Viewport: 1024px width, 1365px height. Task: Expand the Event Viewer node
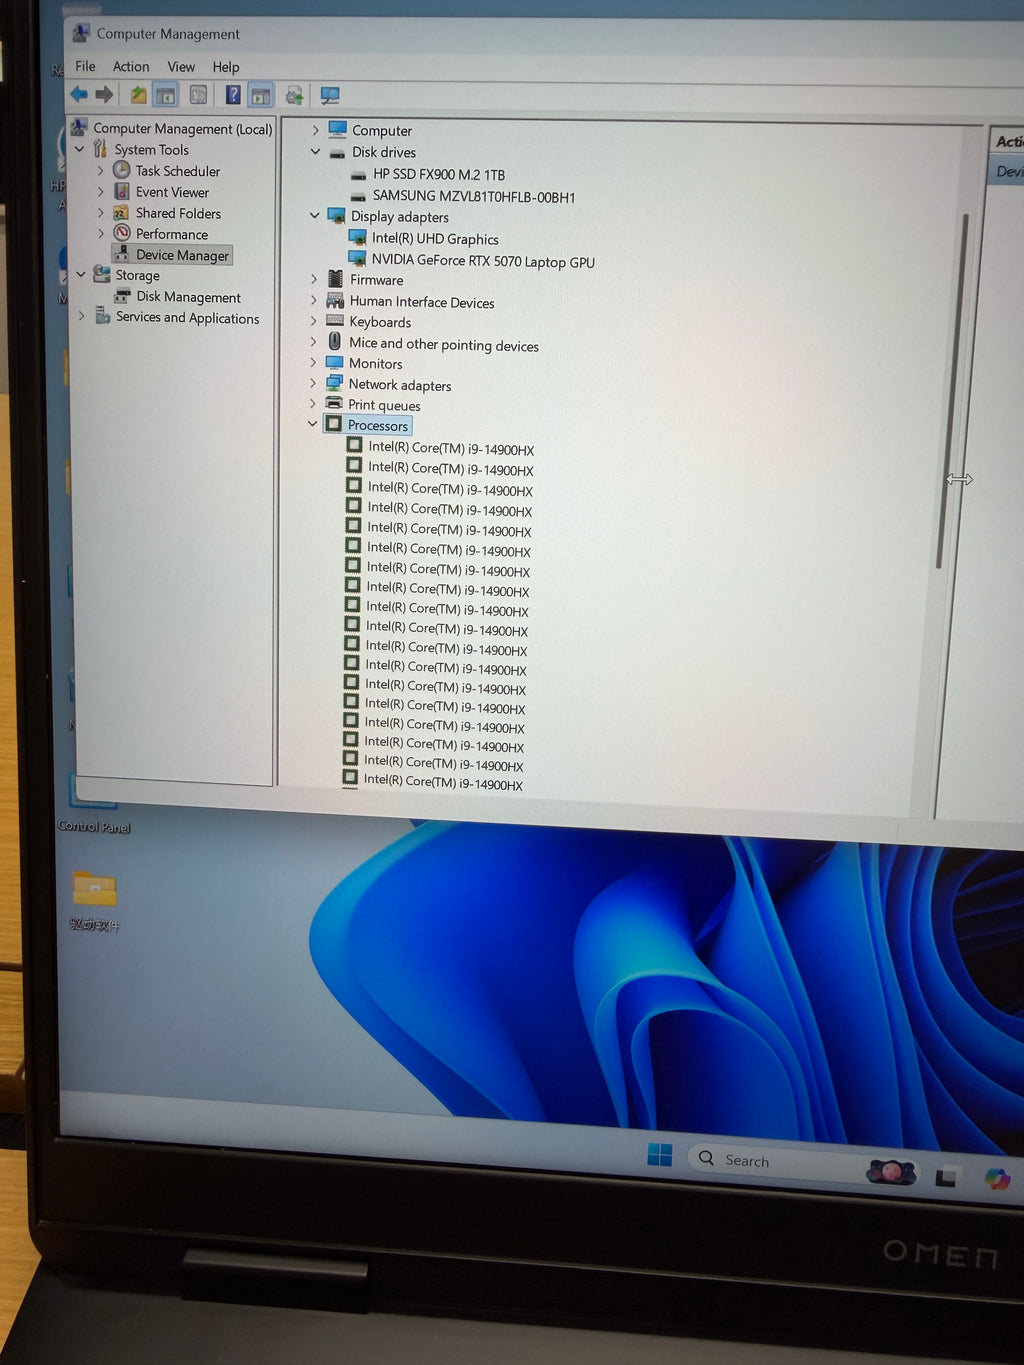click(100, 192)
